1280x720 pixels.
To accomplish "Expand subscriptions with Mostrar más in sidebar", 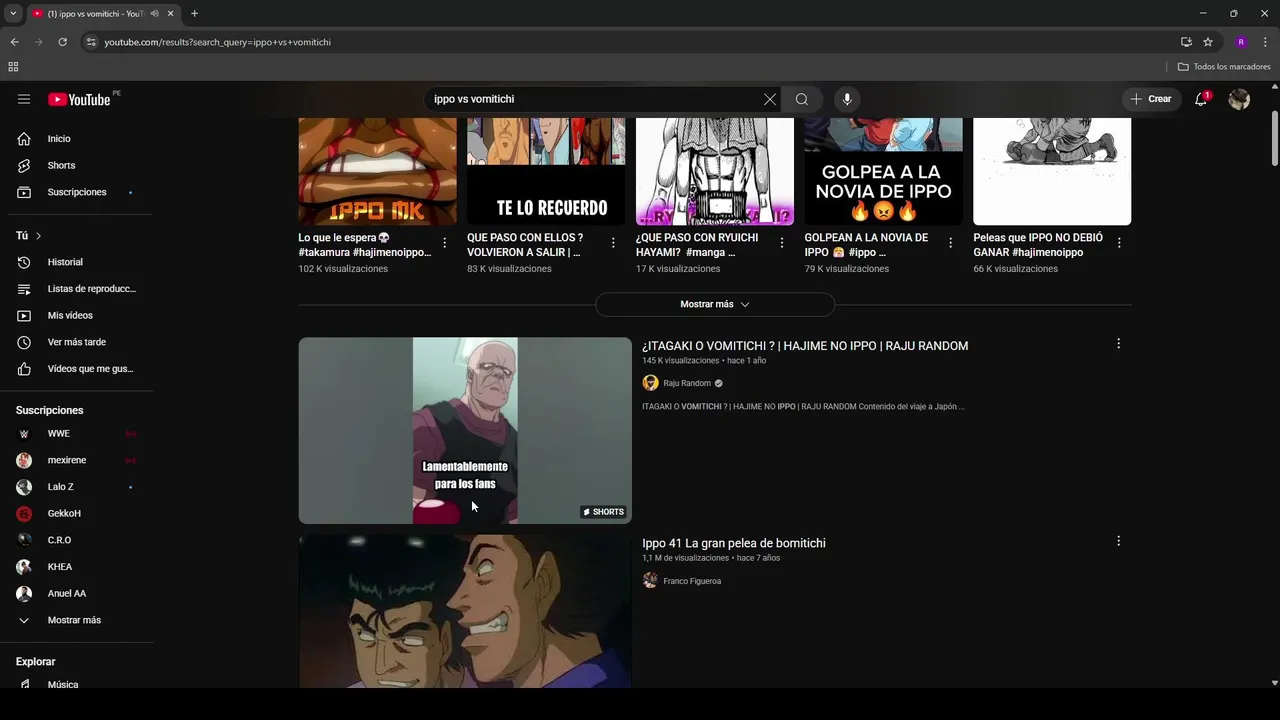I will (x=76, y=620).
